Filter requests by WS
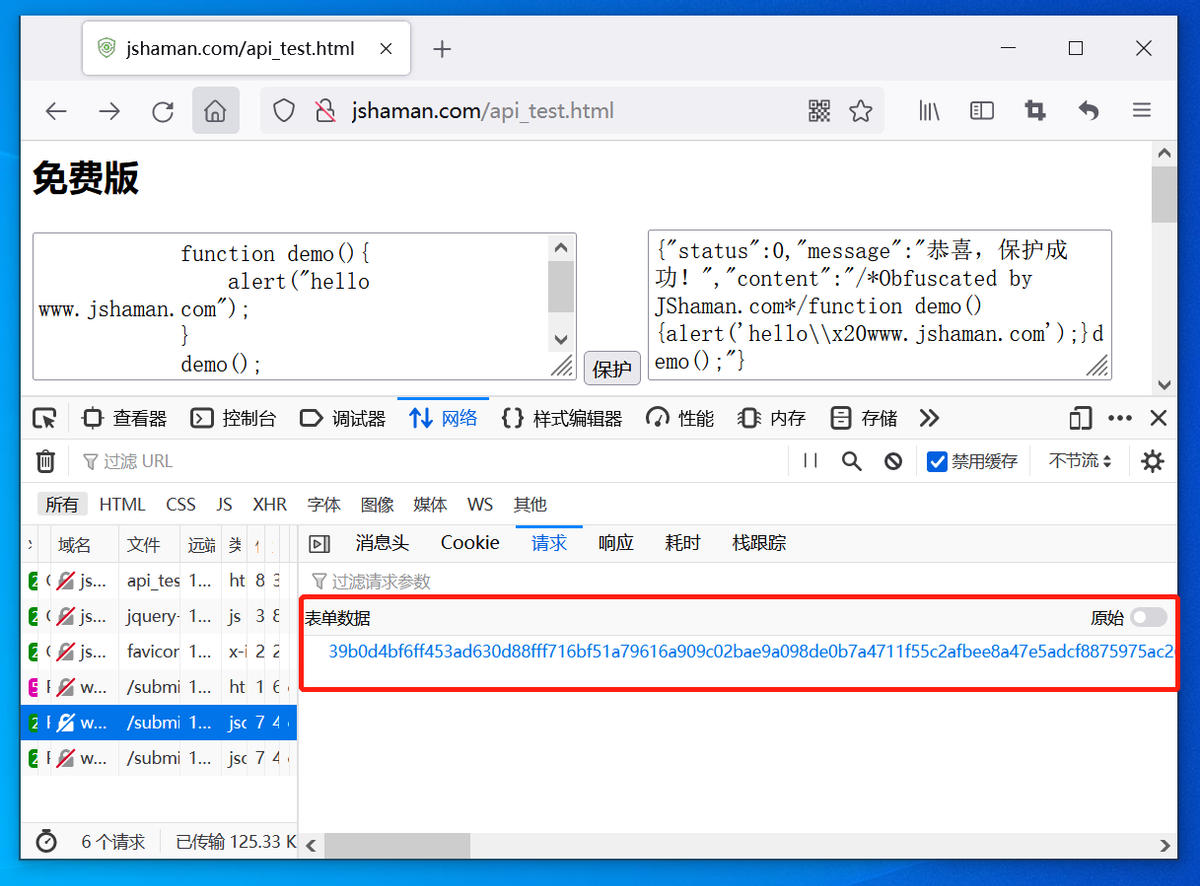This screenshot has height=886, width=1200. tap(481, 505)
